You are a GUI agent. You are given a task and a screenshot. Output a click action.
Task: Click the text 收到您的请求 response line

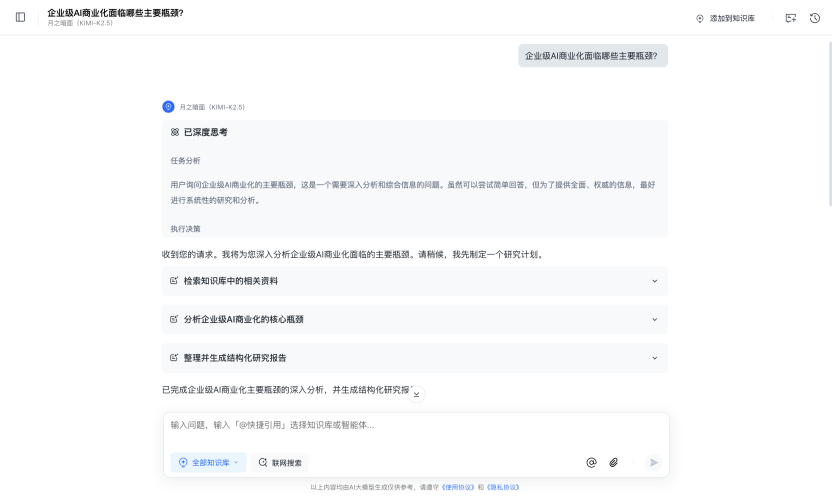point(354,254)
